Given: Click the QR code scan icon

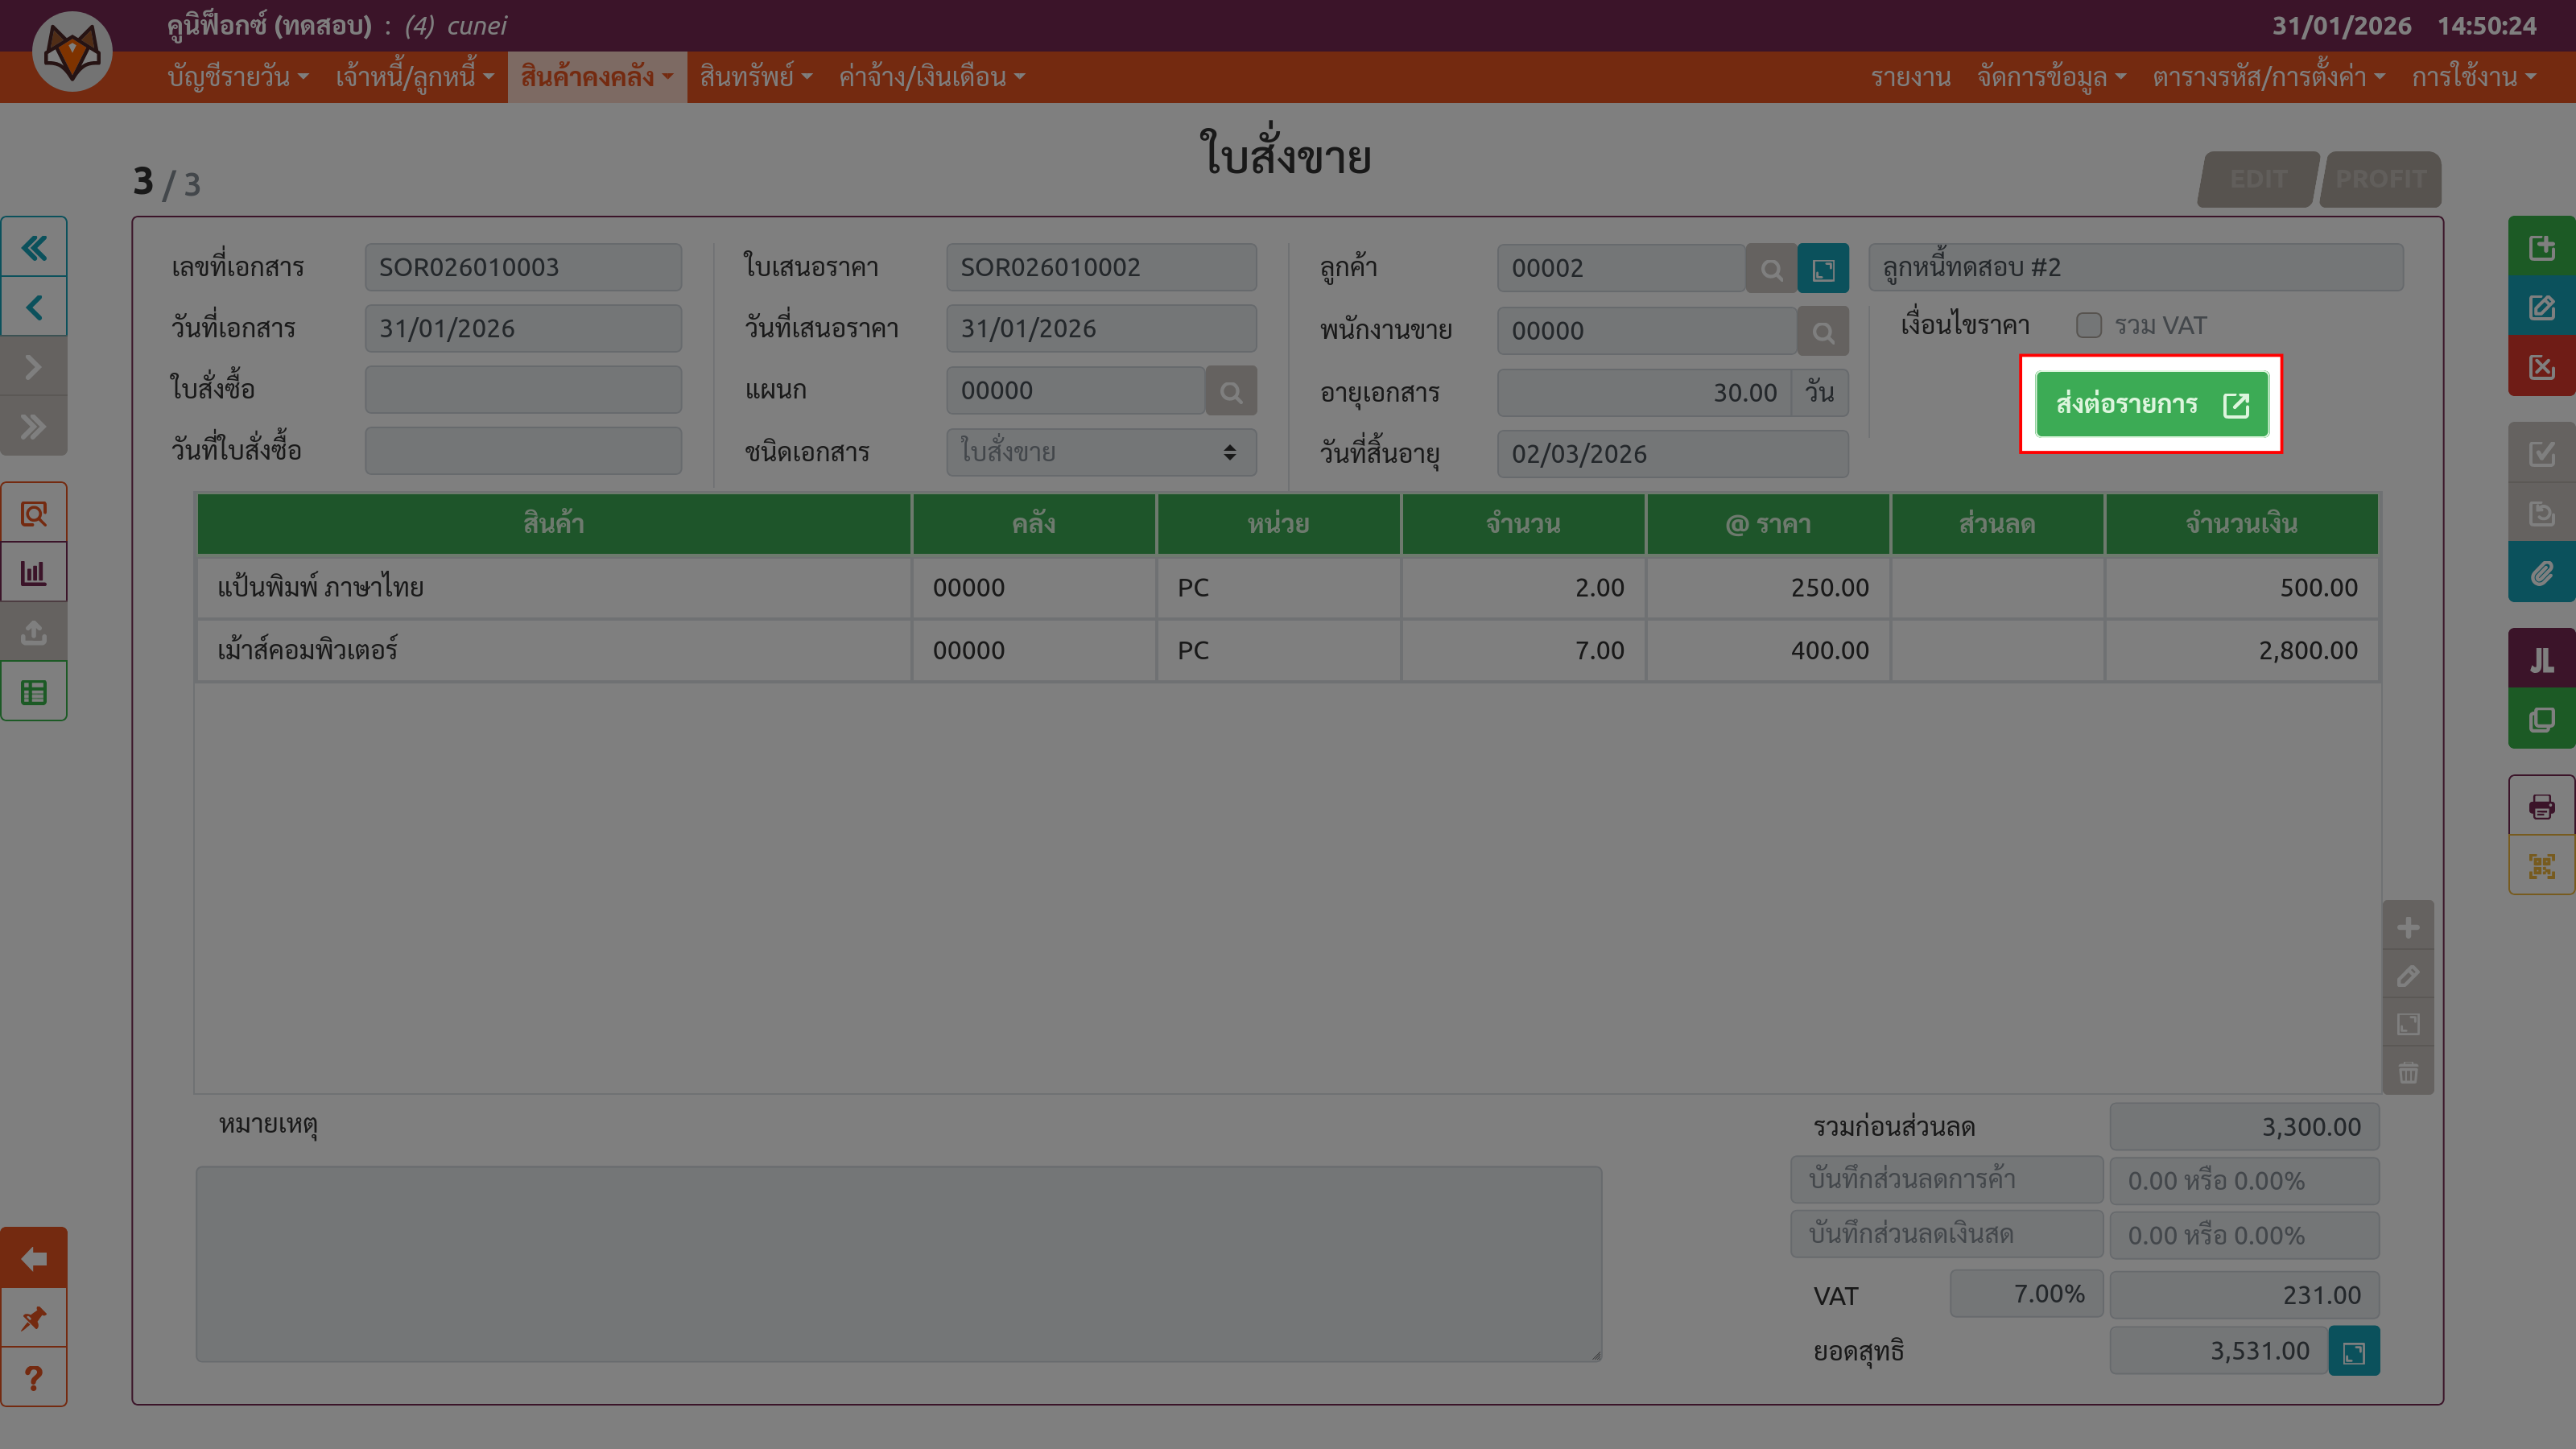Looking at the screenshot, I should pos(2541,865).
